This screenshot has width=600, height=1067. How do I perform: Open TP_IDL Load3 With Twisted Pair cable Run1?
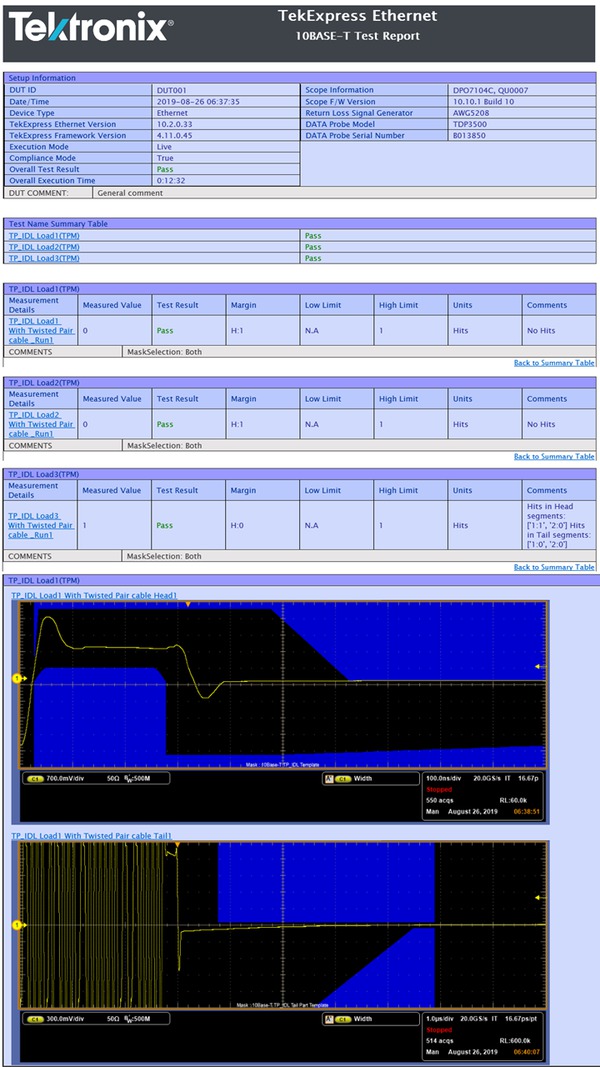coord(40,525)
